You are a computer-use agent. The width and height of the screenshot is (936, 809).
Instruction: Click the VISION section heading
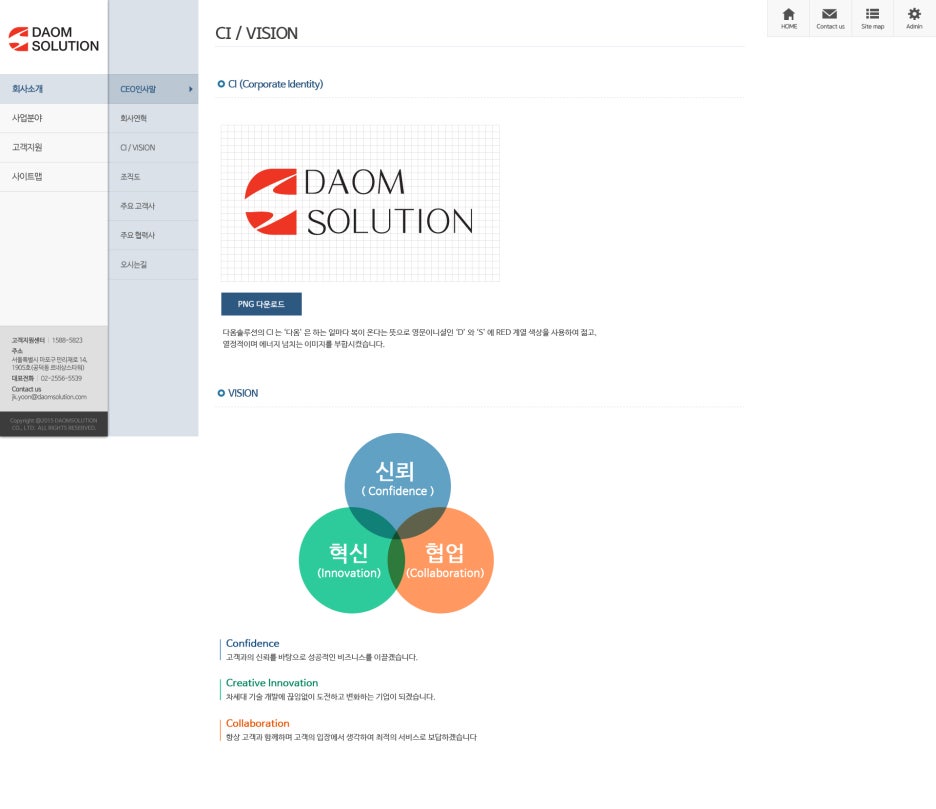click(243, 393)
